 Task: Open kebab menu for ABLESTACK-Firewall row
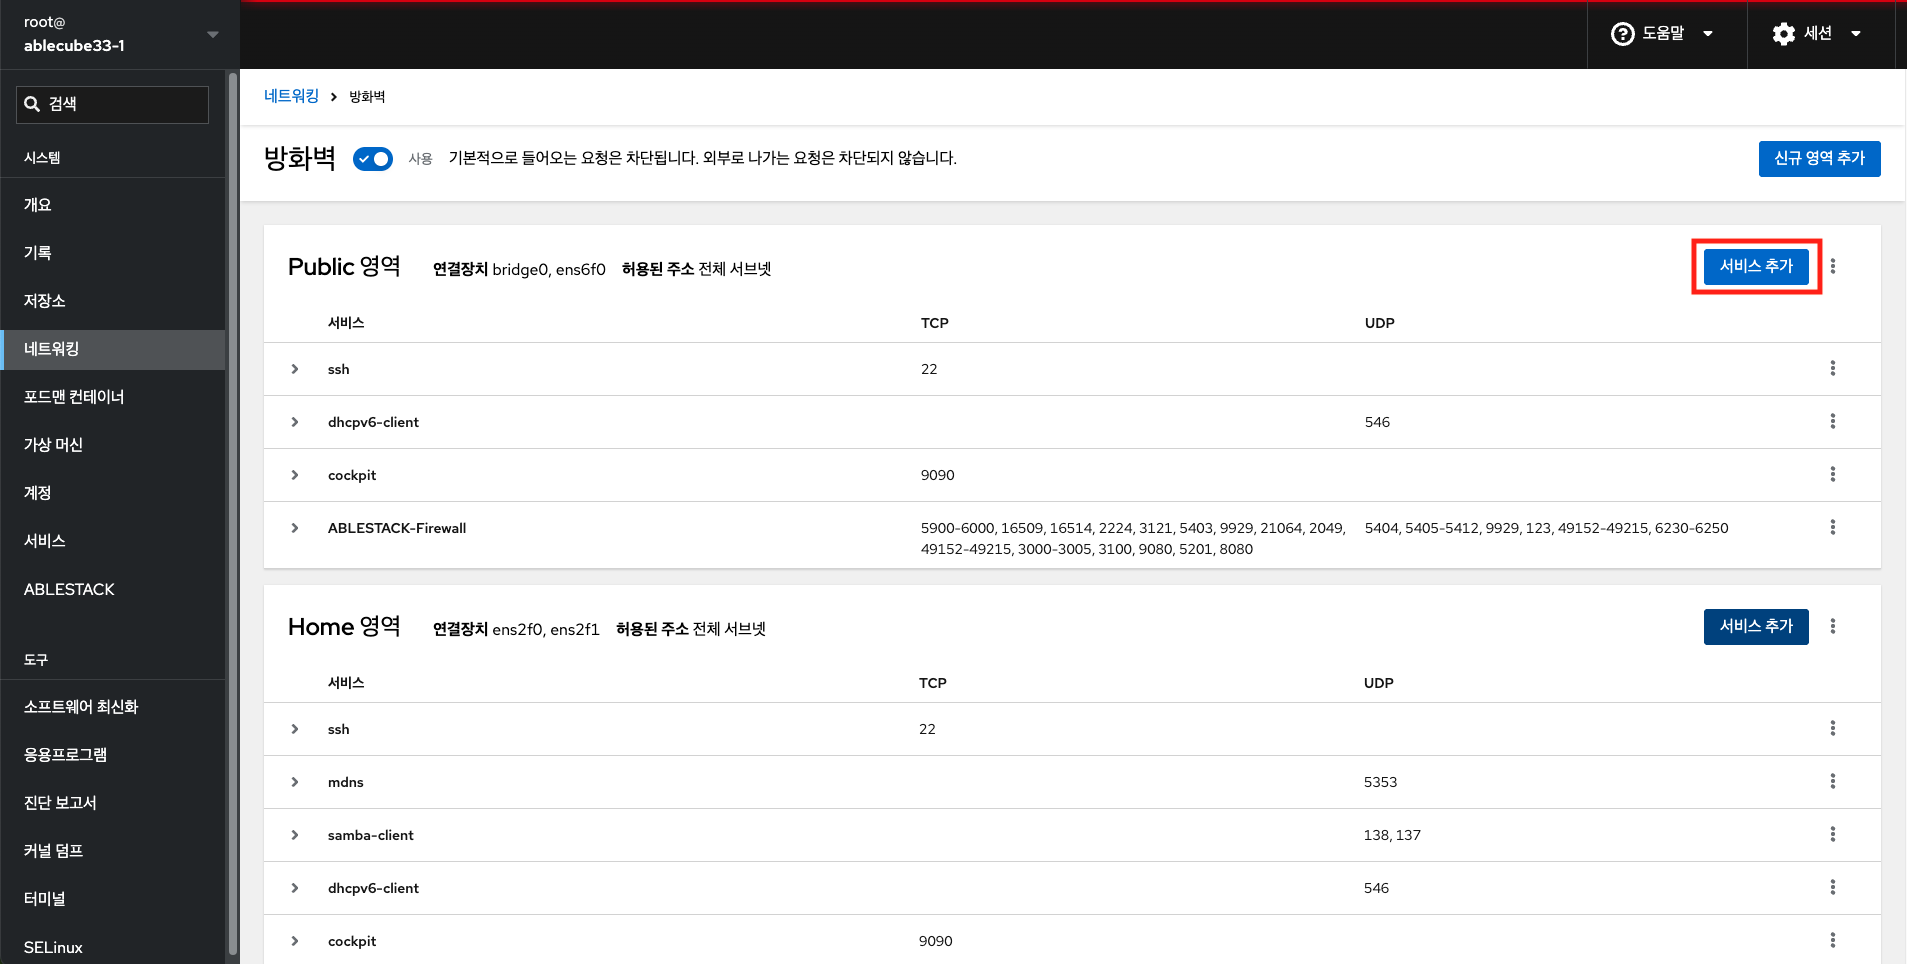[1832, 527]
